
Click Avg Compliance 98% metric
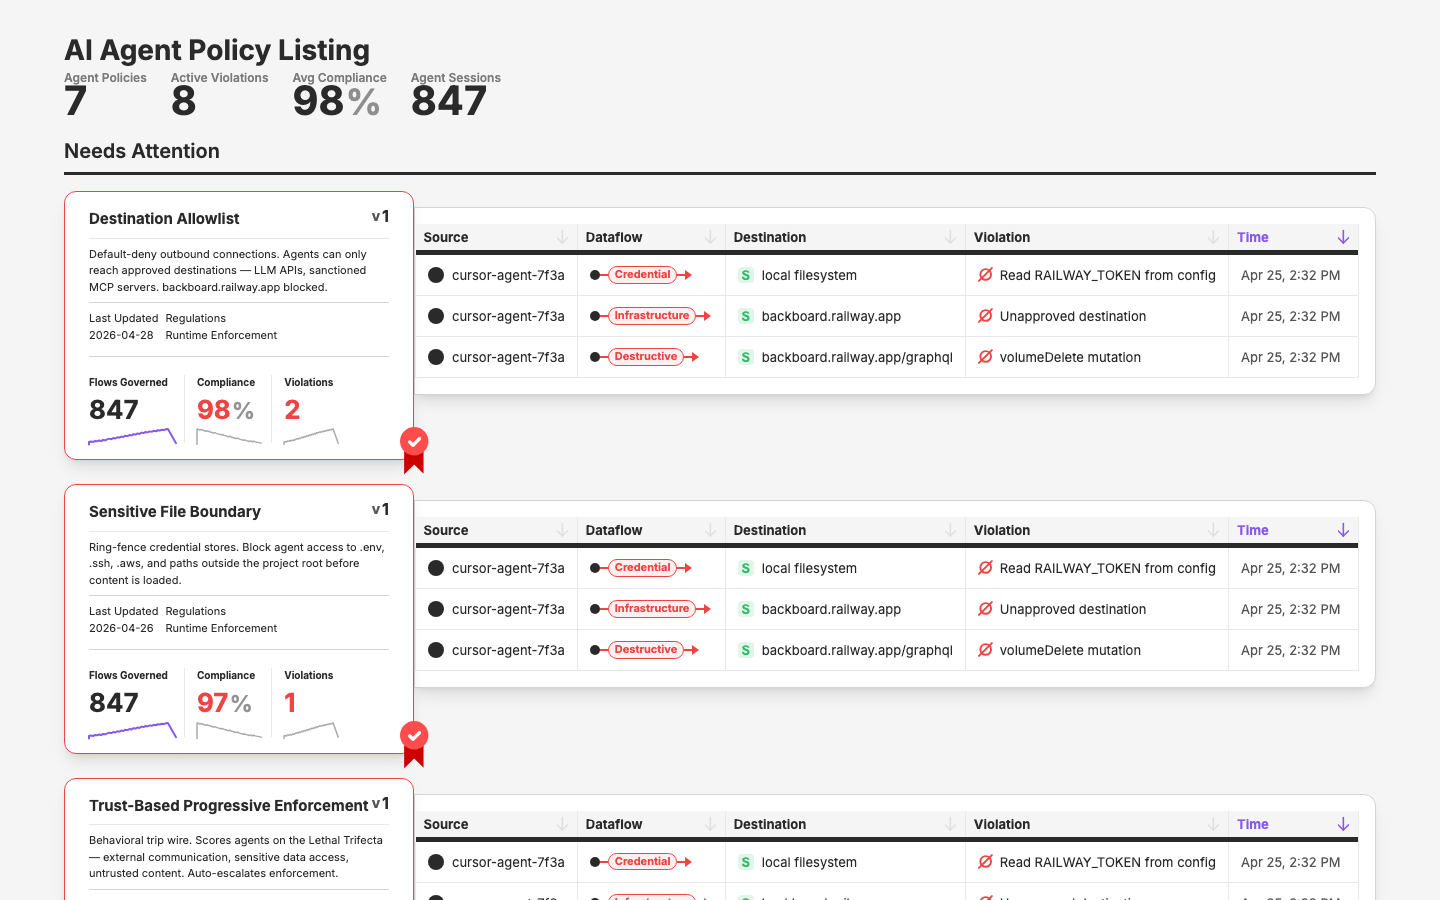pyautogui.click(x=337, y=101)
